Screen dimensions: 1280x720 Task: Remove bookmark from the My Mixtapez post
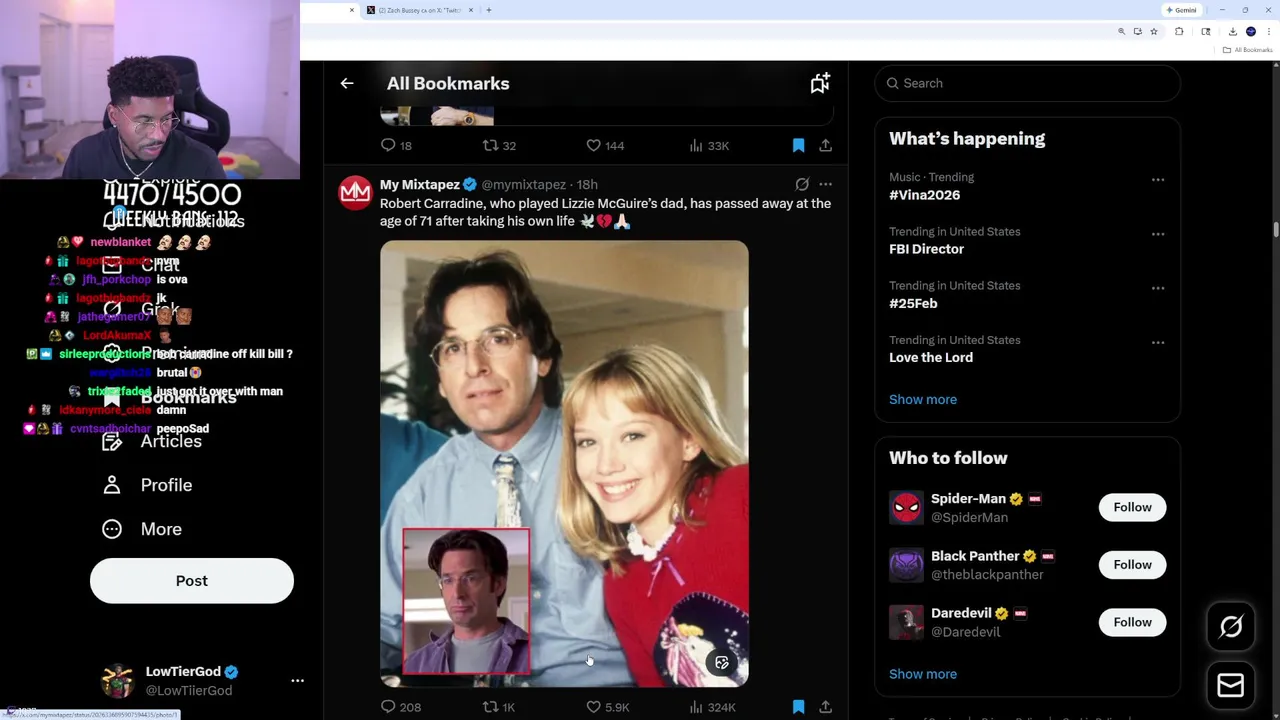[x=798, y=707]
